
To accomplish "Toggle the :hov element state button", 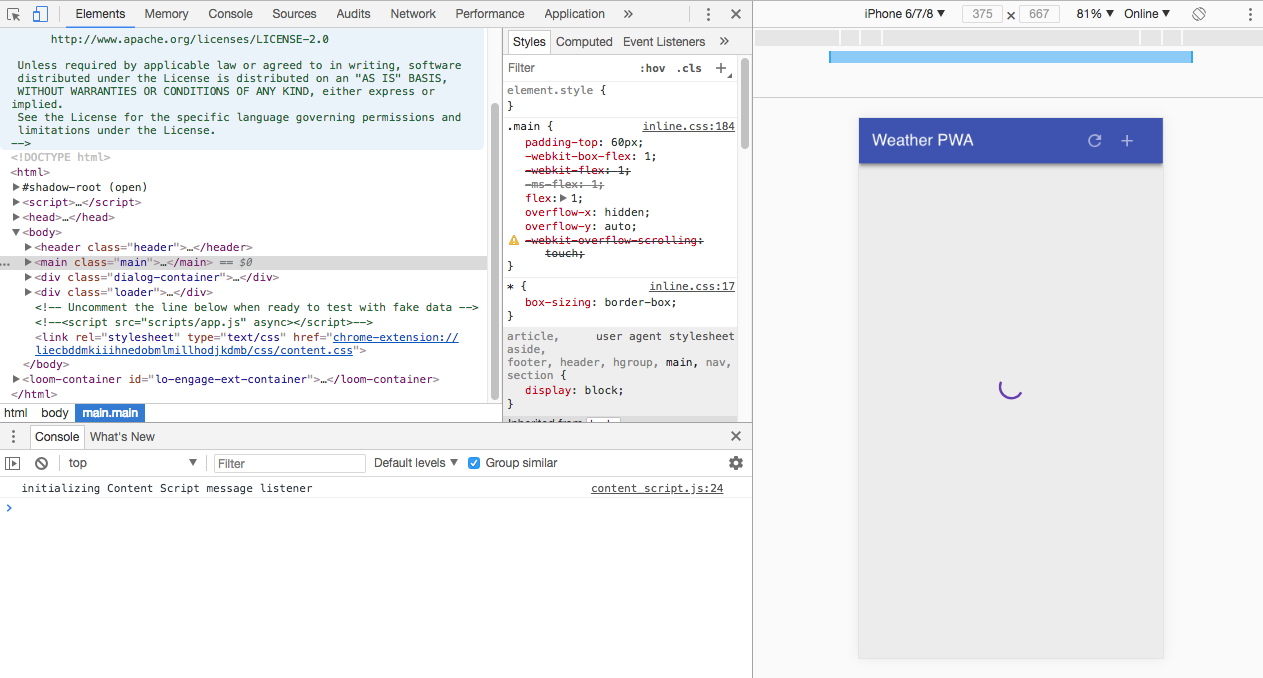I will pyautogui.click(x=652, y=68).
